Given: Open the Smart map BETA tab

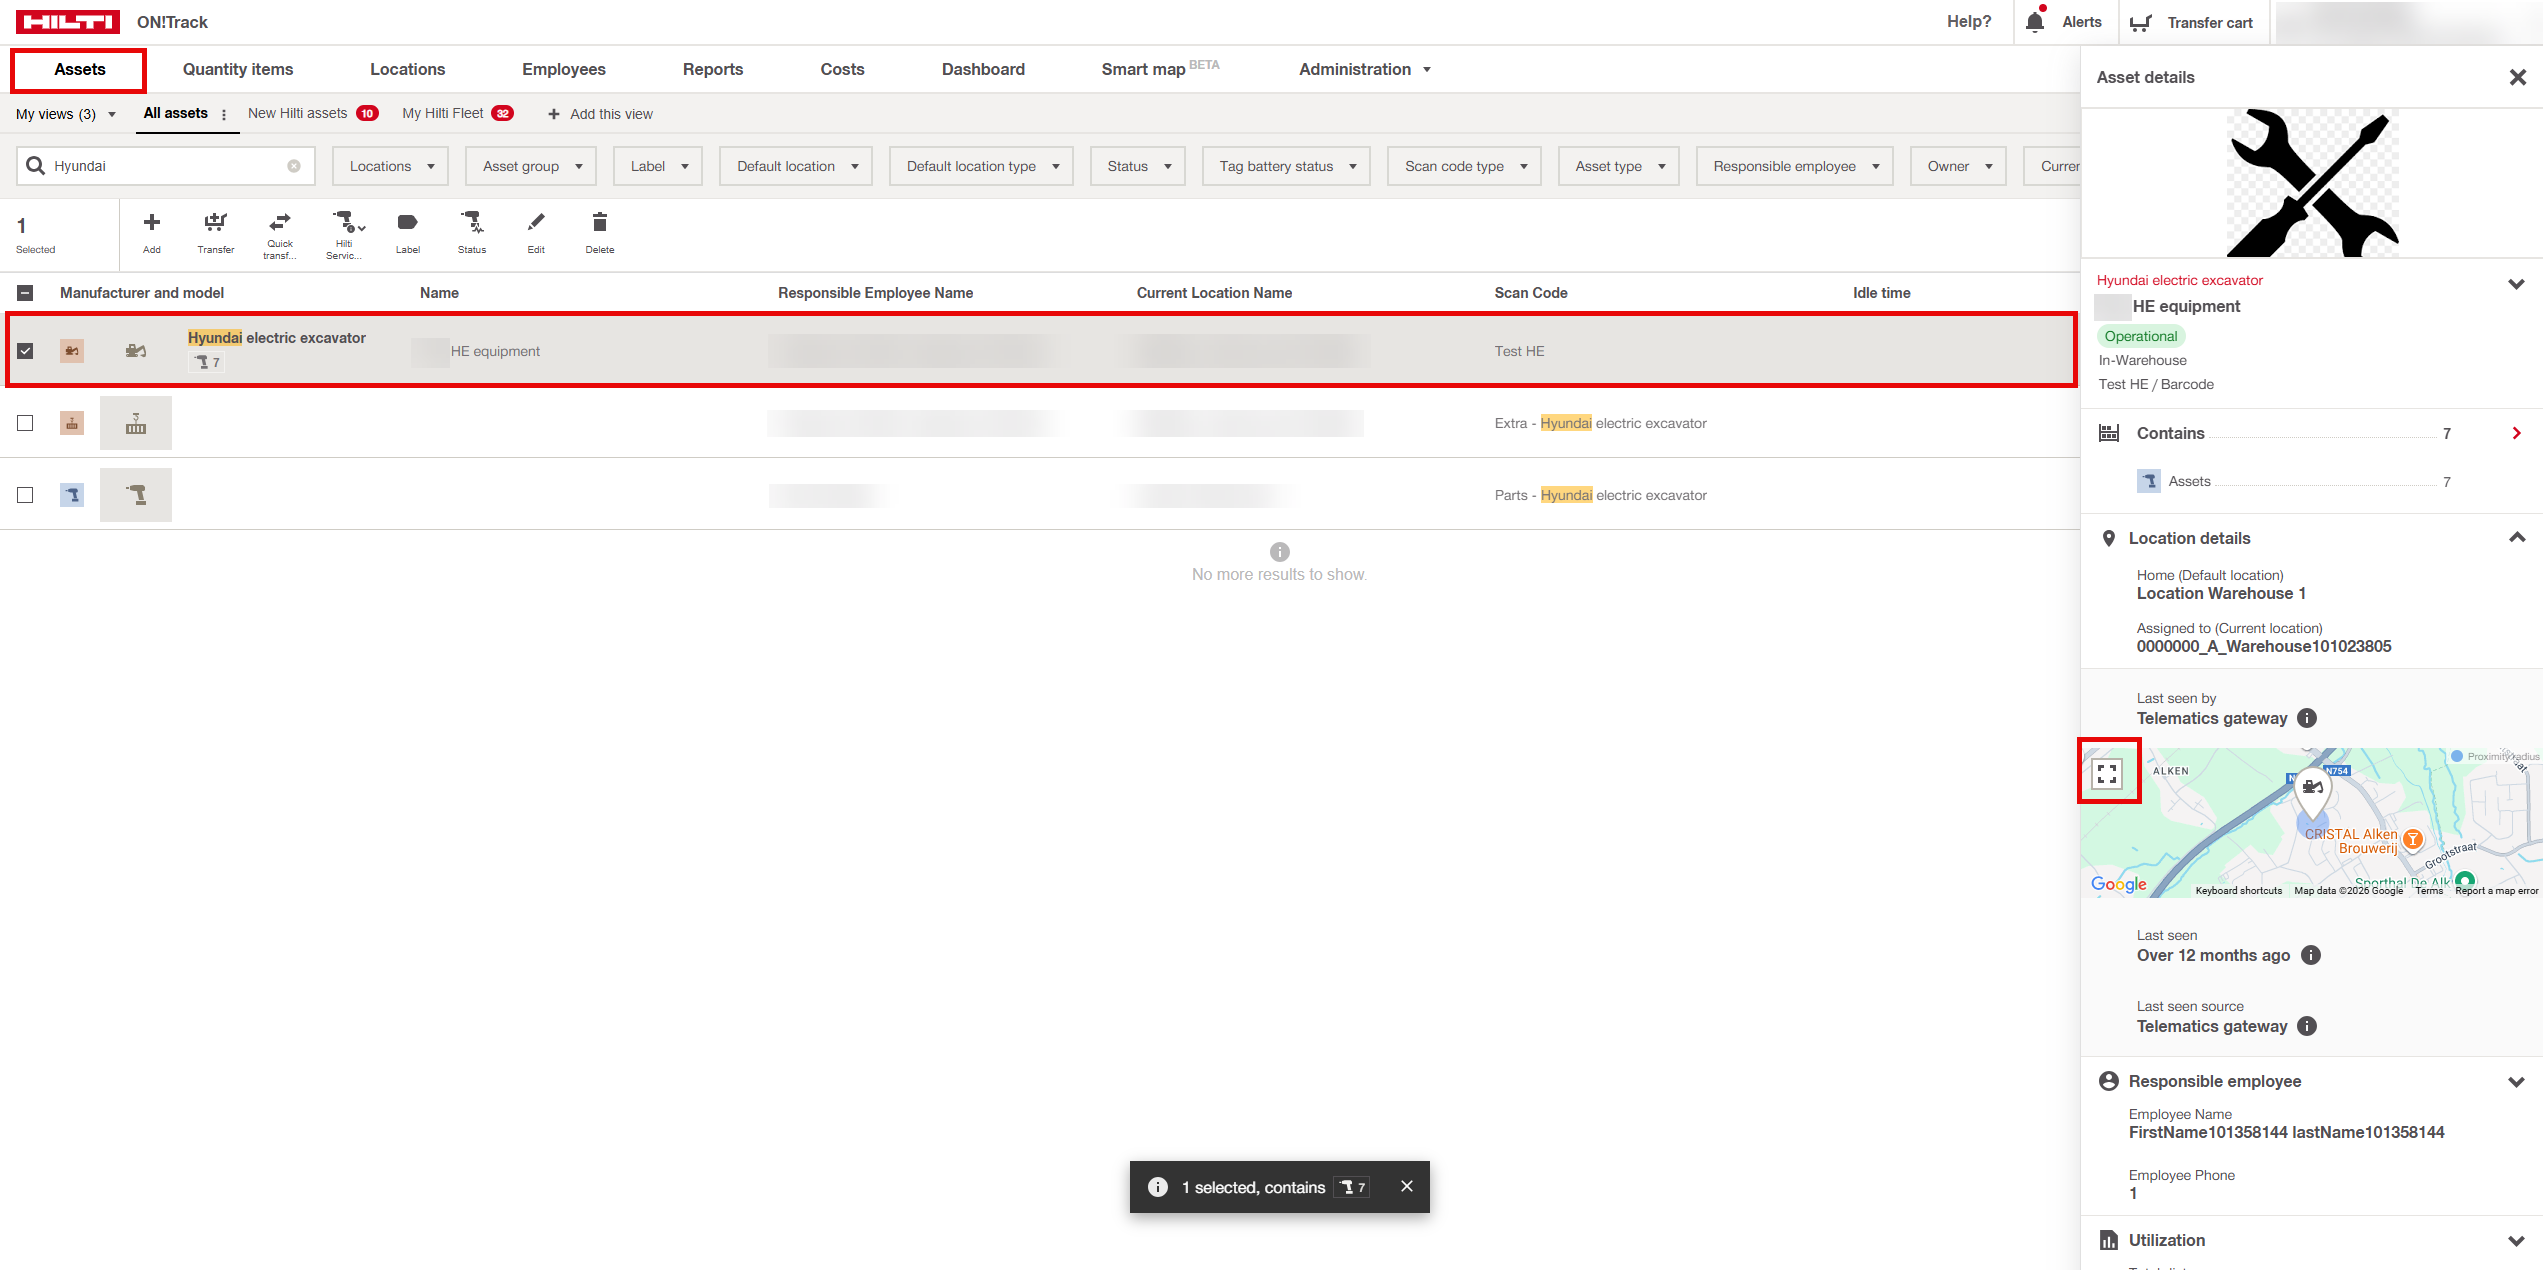Looking at the screenshot, I should tap(1160, 69).
